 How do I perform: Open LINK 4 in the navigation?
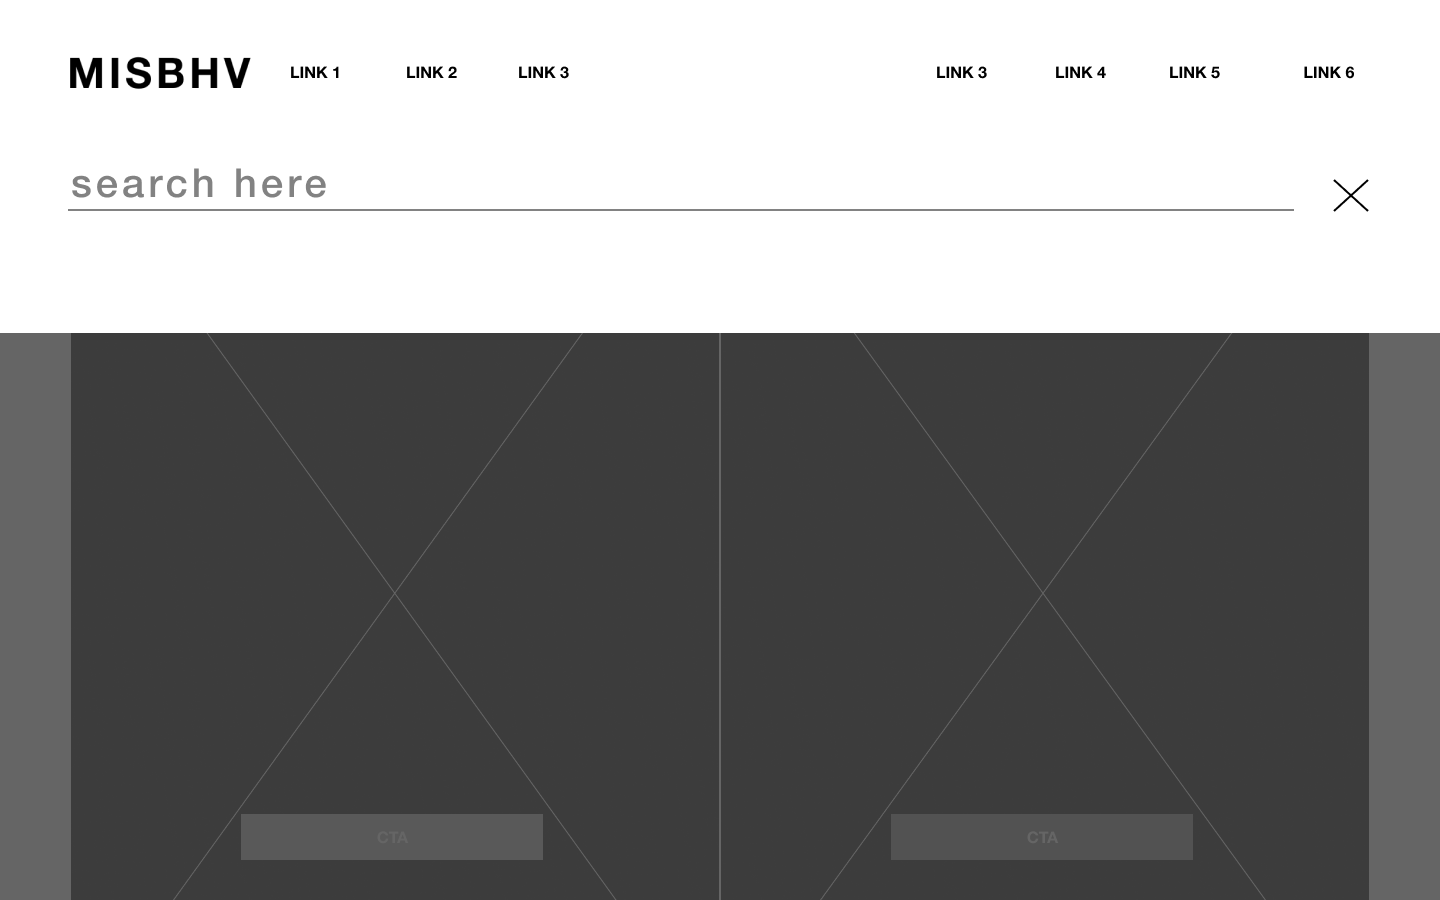click(1080, 72)
